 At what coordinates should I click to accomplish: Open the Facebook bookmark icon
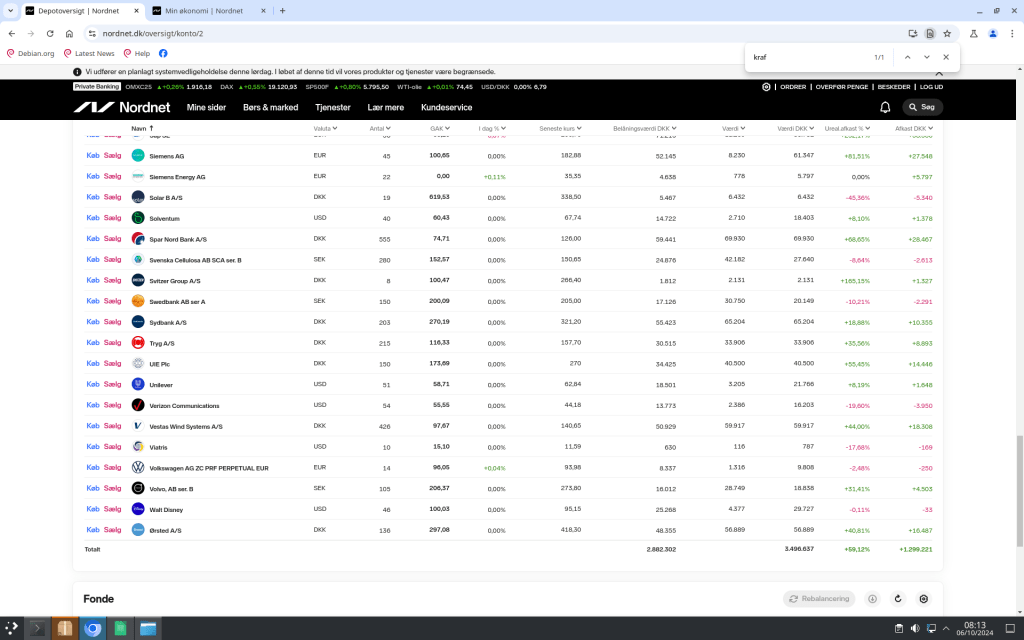tap(163, 53)
